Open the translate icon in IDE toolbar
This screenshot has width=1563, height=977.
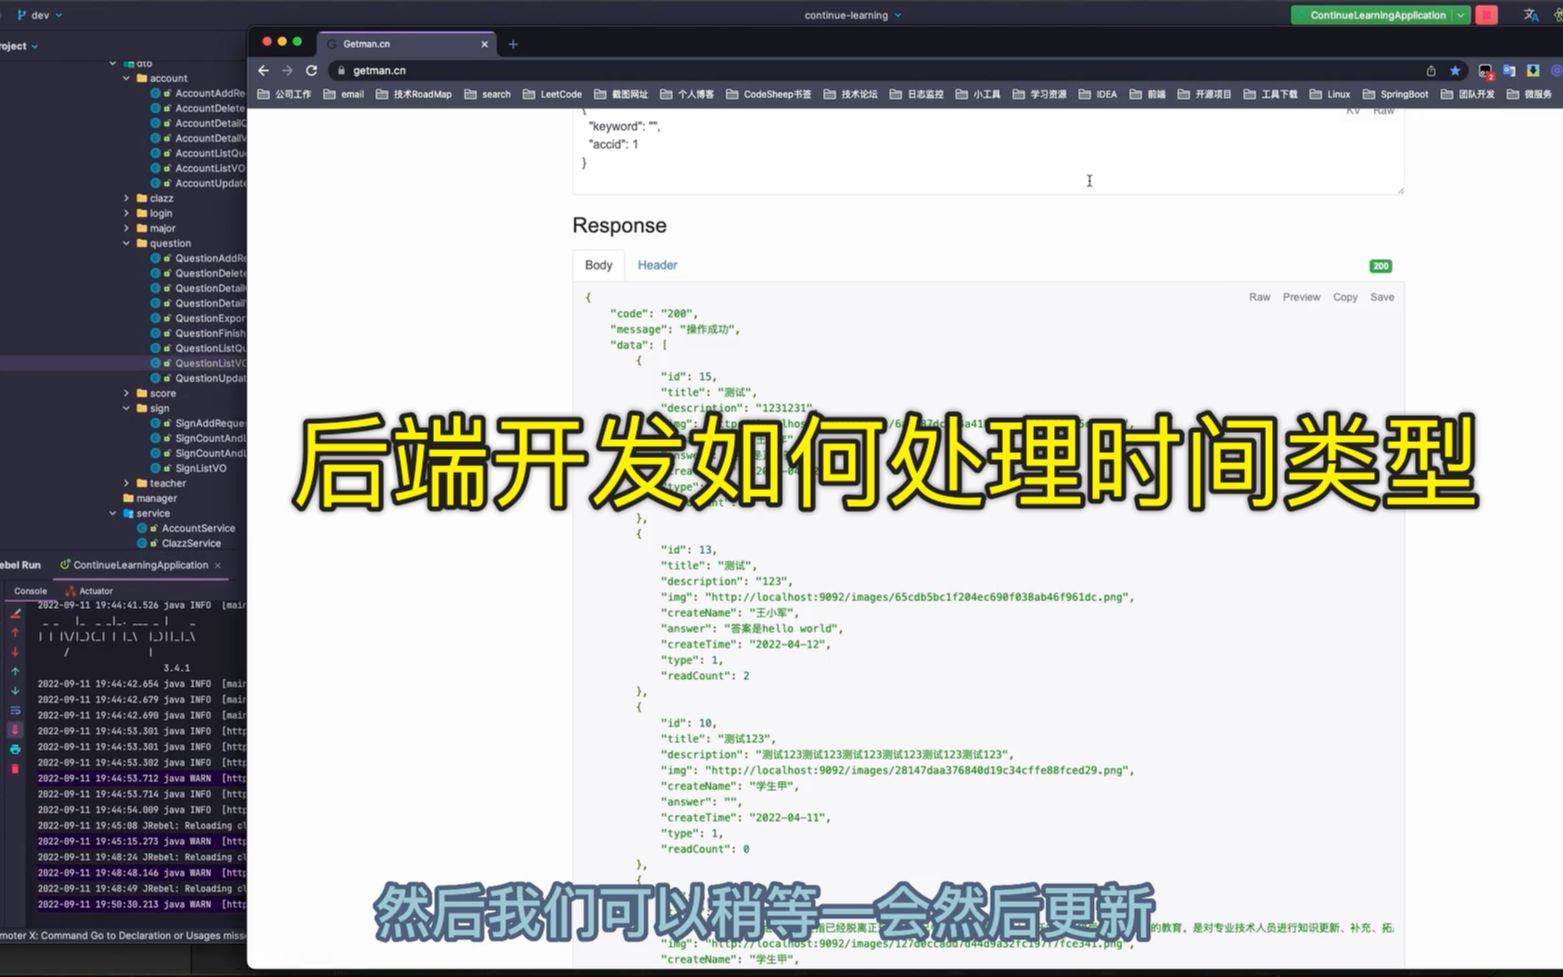pos(1530,15)
